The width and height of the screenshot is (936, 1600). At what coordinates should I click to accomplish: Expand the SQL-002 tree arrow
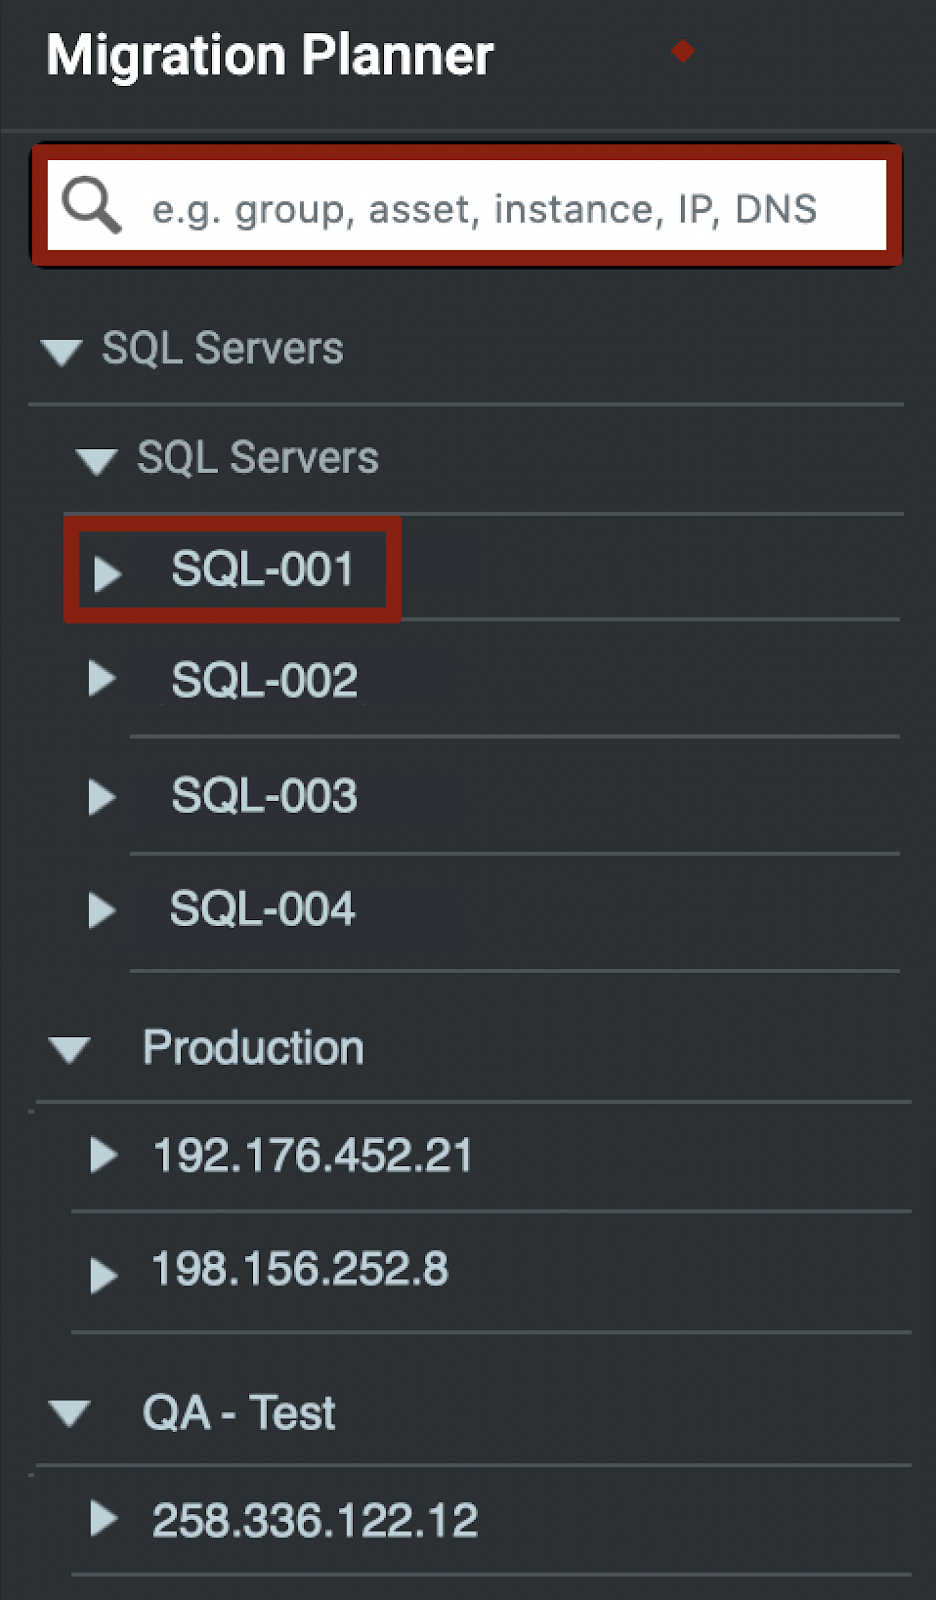click(102, 679)
